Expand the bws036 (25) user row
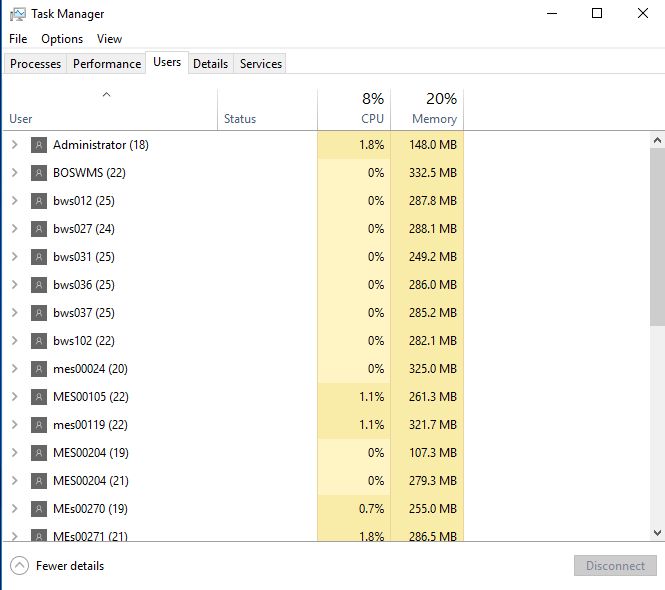 14,285
